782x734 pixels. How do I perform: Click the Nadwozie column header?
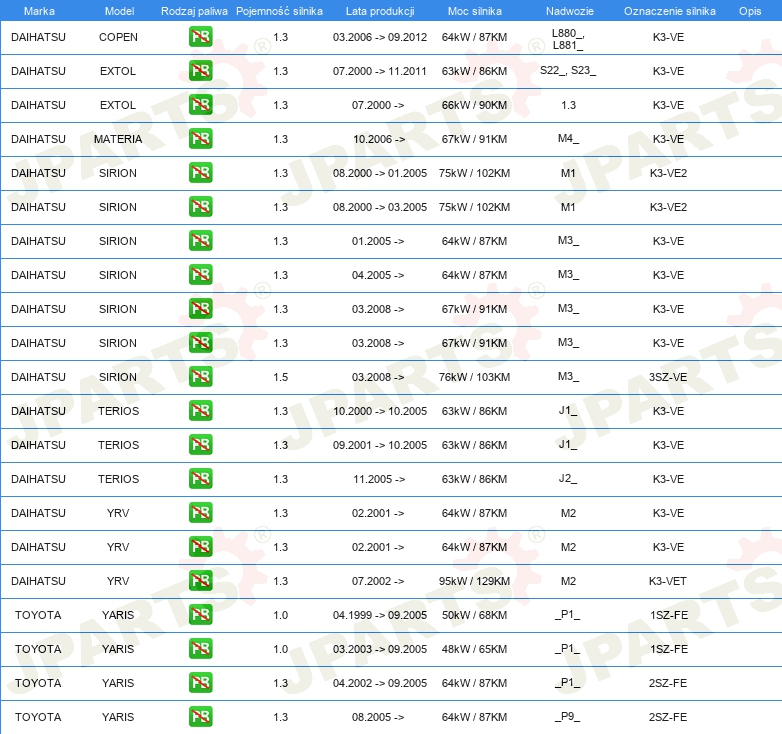tap(570, 11)
